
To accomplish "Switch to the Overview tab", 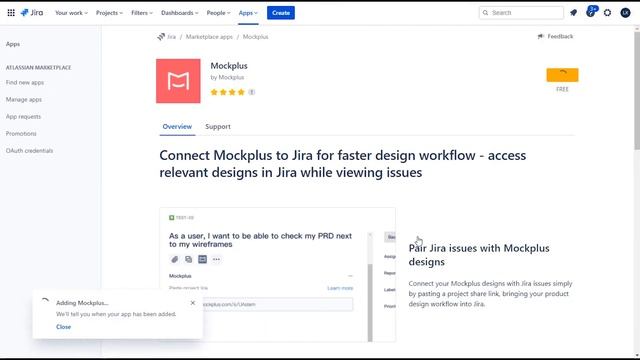I will coord(177,127).
